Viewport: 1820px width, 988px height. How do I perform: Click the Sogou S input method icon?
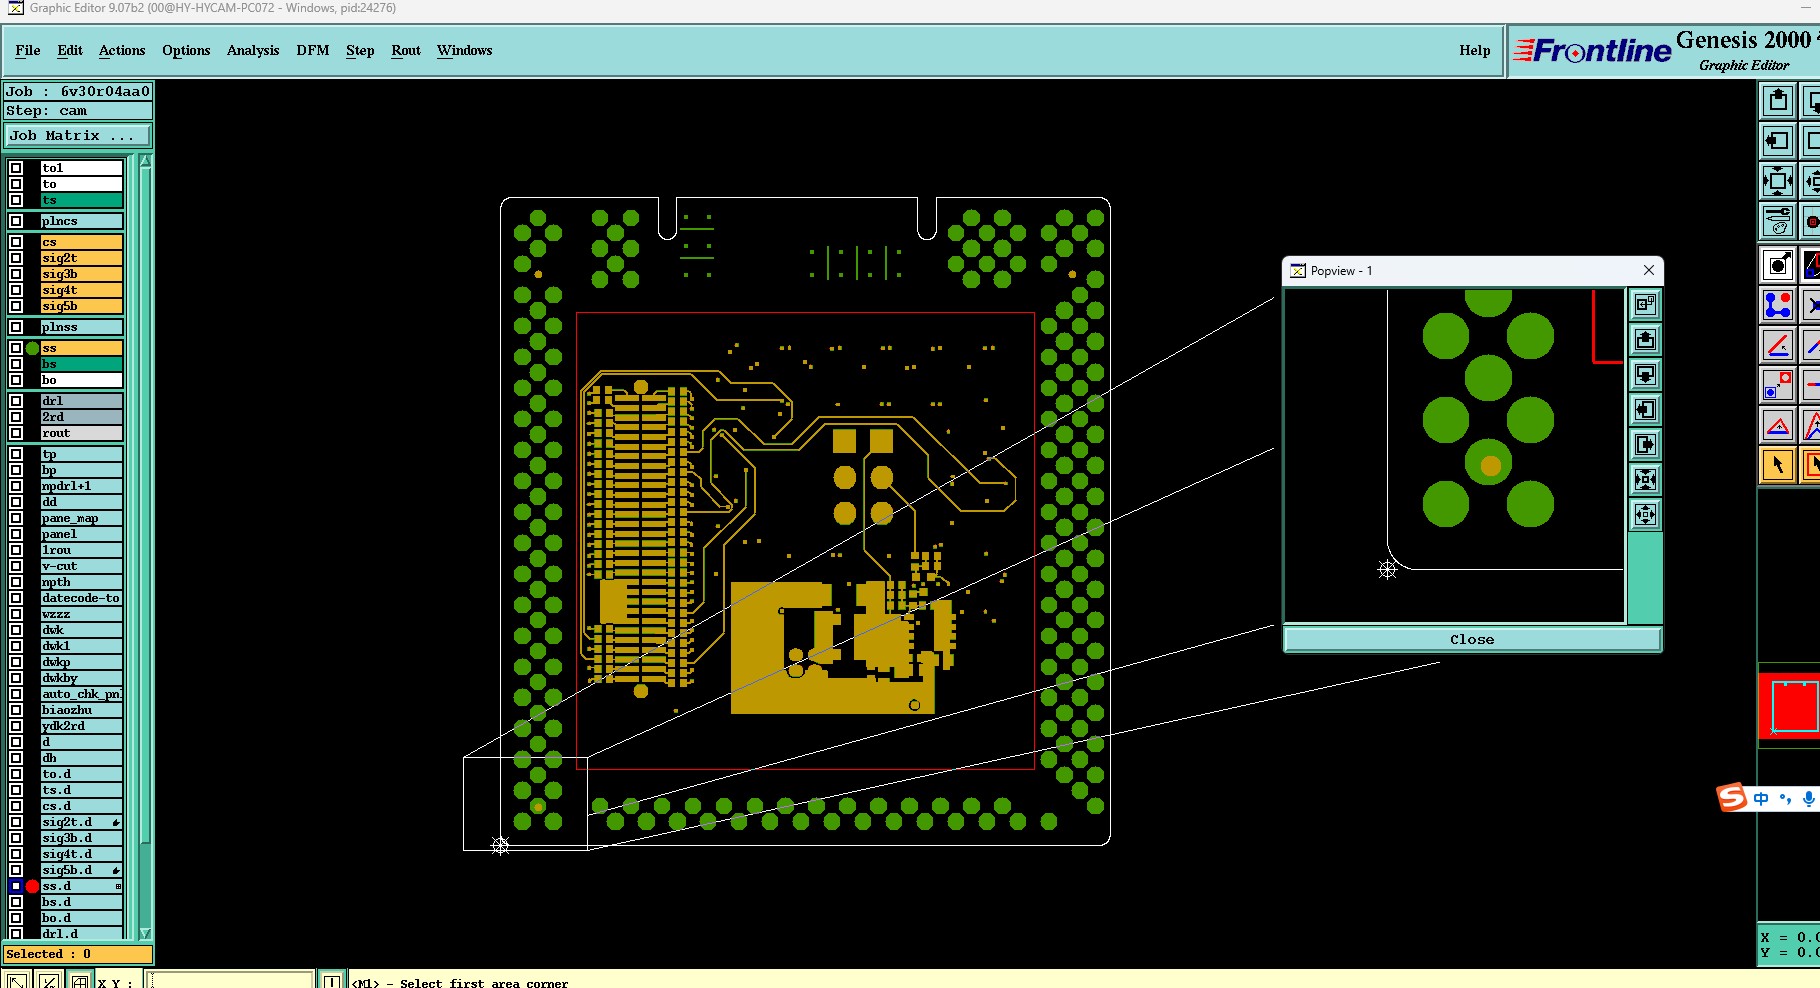click(x=1732, y=797)
